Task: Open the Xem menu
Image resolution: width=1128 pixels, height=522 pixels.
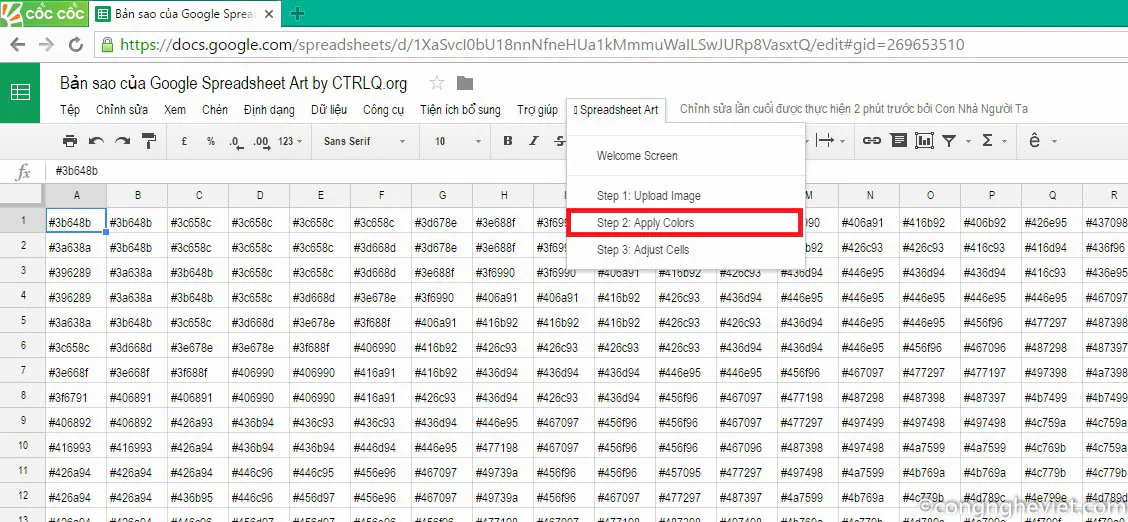Action: click(175, 109)
